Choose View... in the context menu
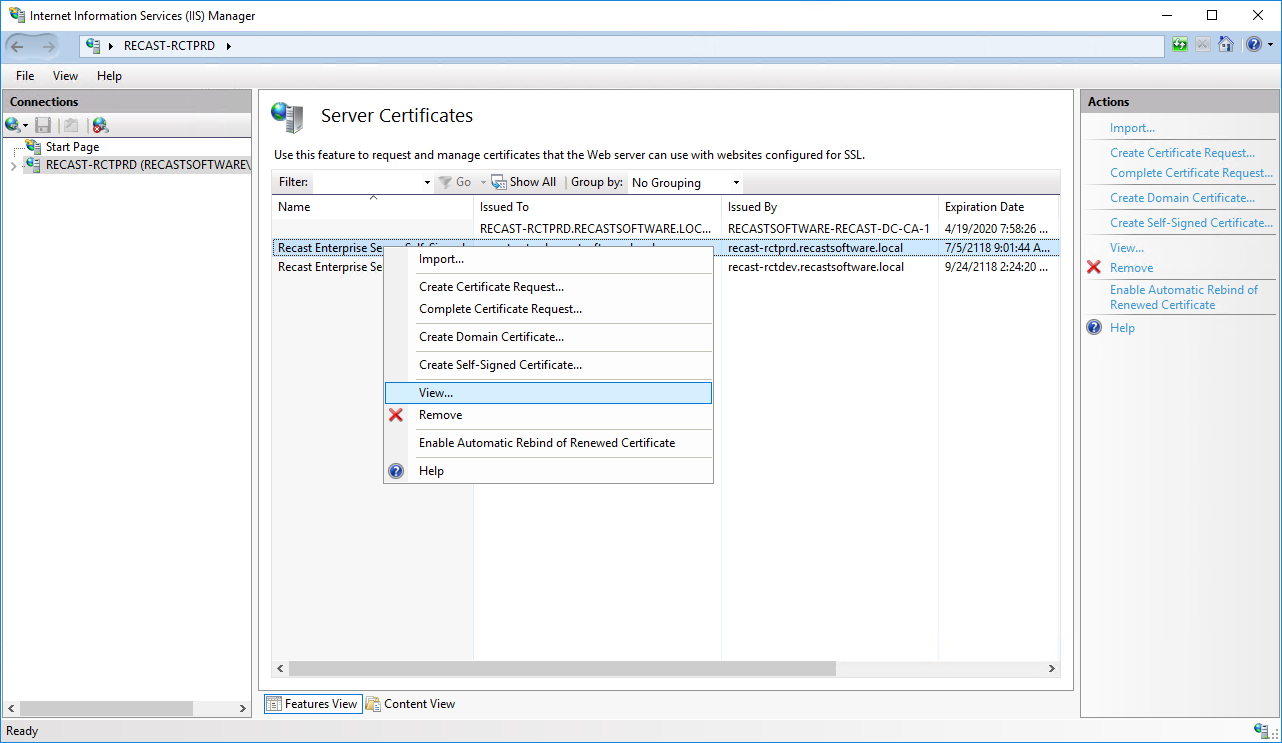Viewport: 1282px width, 743px height. tap(548, 393)
